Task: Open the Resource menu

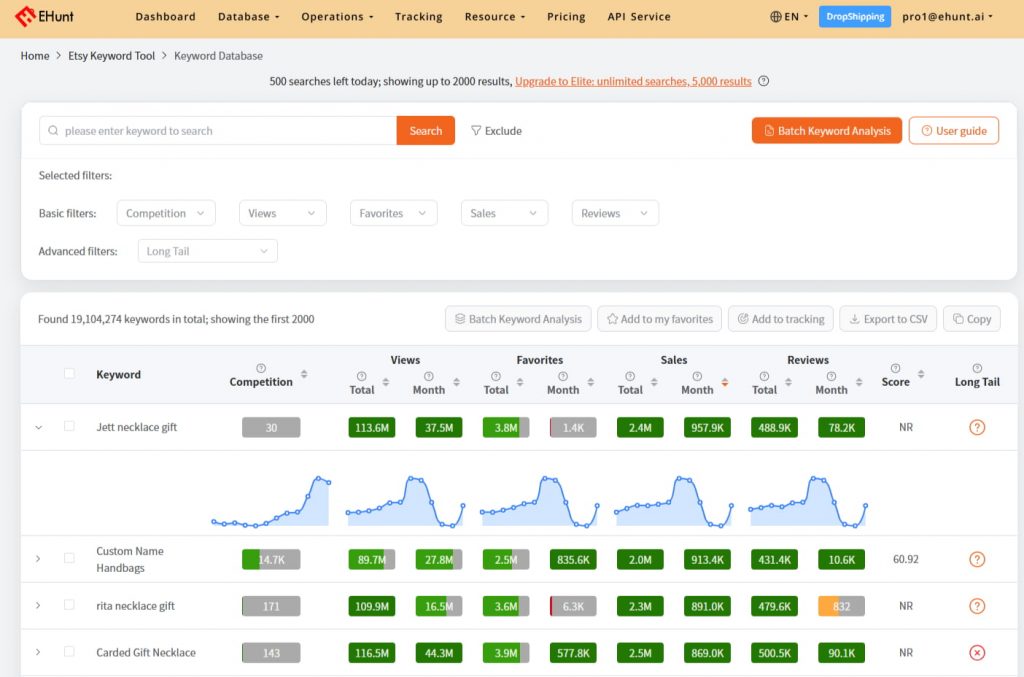Action: click(x=494, y=16)
